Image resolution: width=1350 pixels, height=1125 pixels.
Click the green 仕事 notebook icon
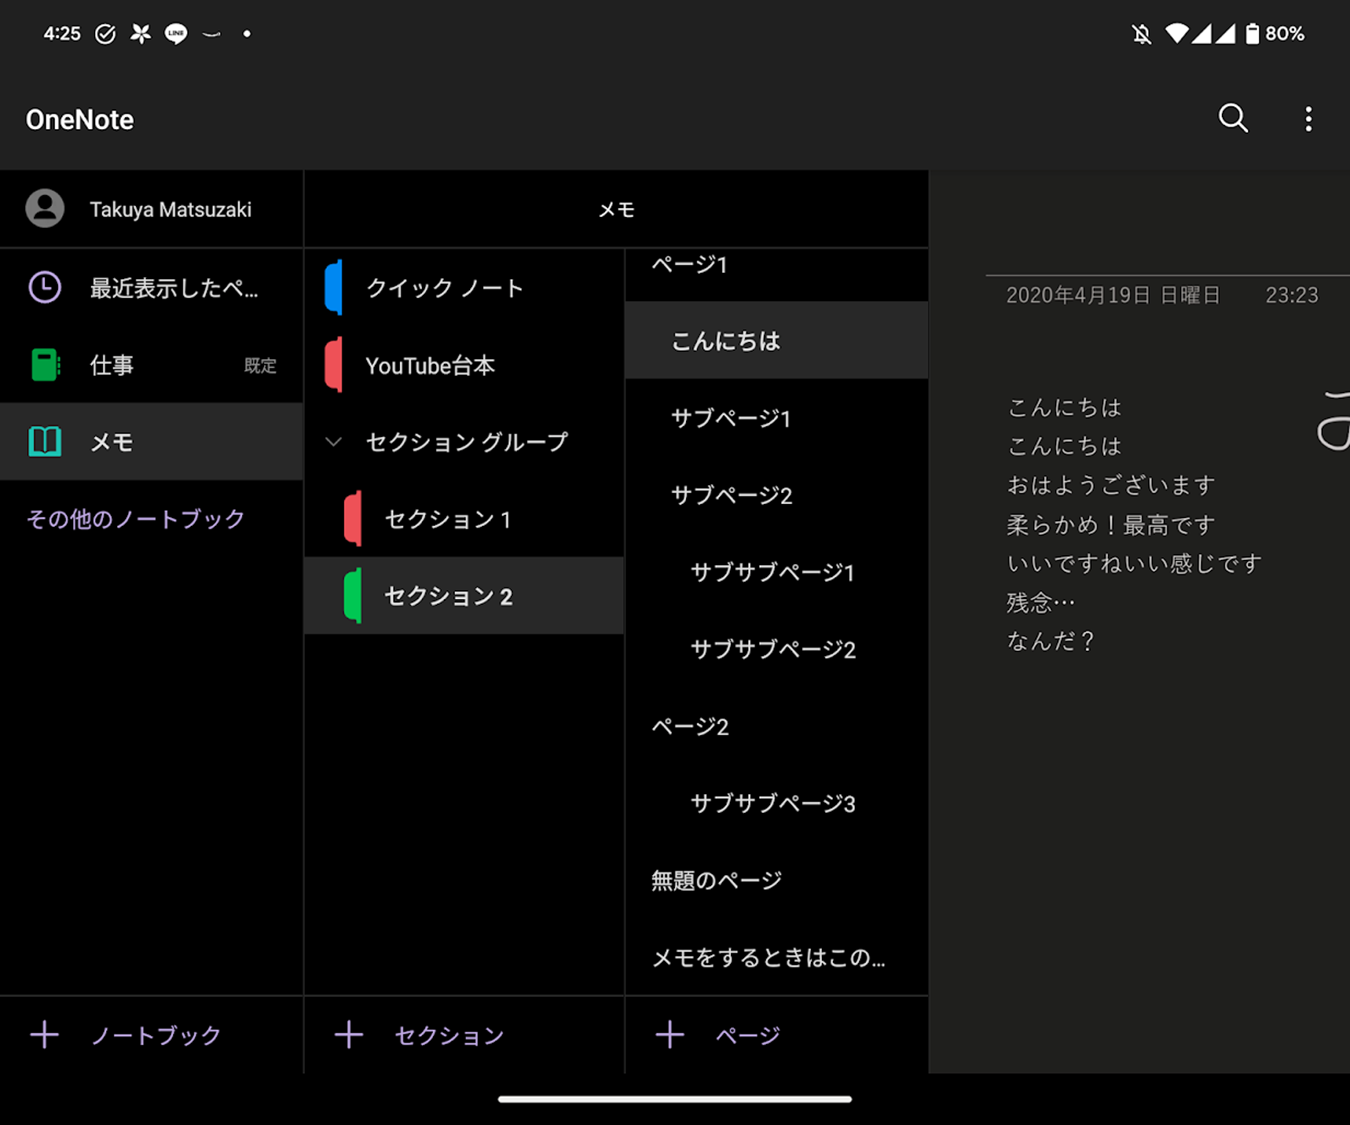pyautogui.click(x=45, y=365)
